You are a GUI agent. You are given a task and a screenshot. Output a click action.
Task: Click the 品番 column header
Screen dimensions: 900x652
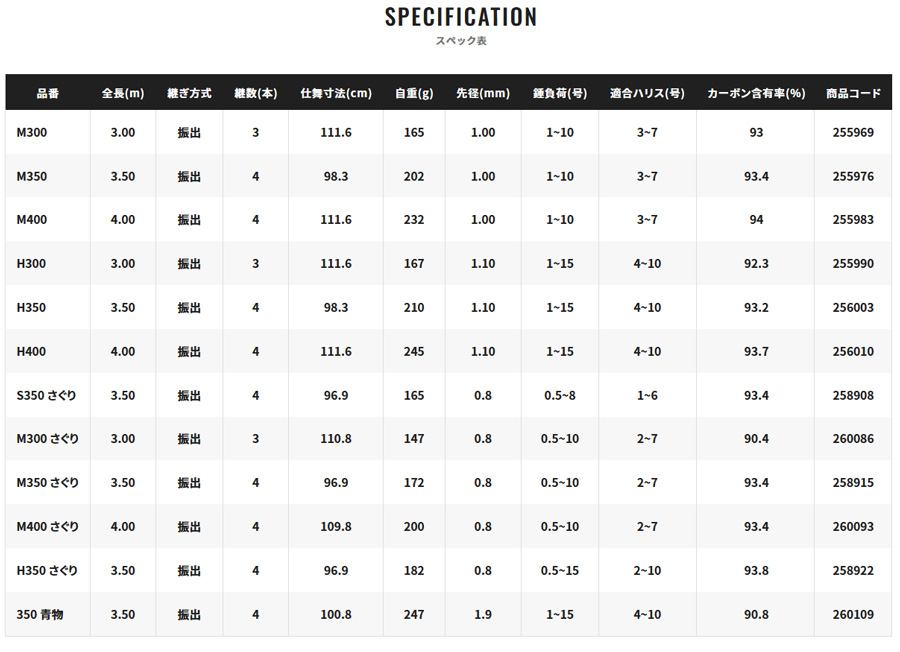point(47,93)
